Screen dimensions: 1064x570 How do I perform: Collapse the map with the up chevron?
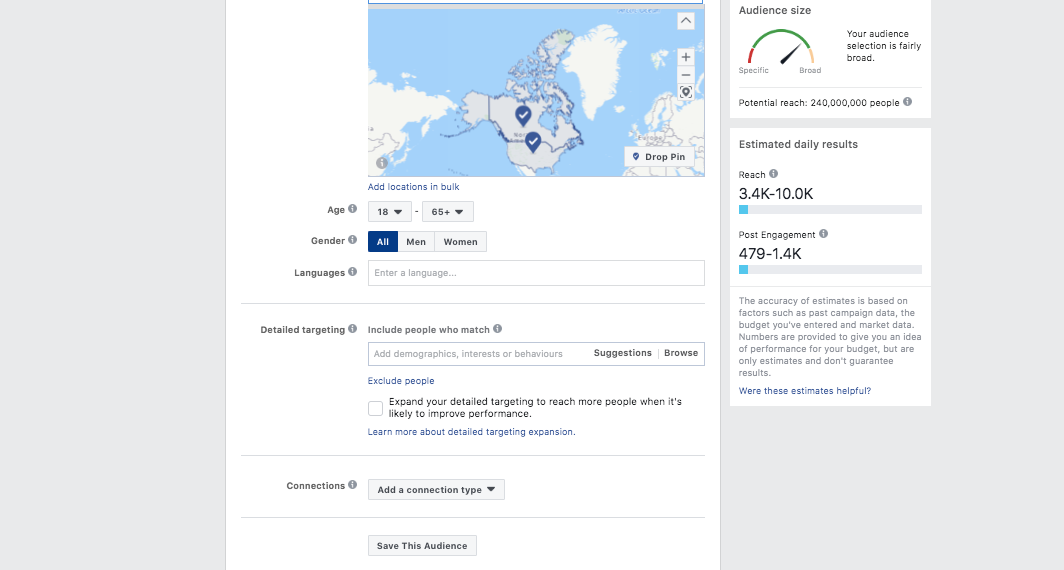(x=685, y=21)
